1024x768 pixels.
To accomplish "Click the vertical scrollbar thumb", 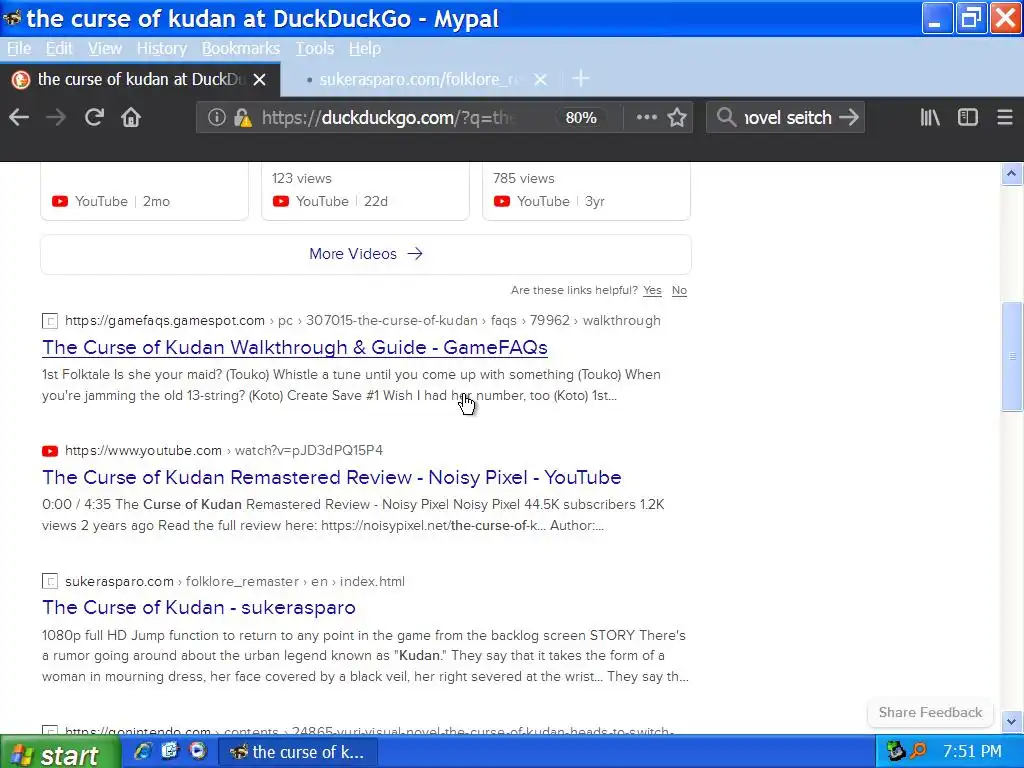I will point(1011,357).
